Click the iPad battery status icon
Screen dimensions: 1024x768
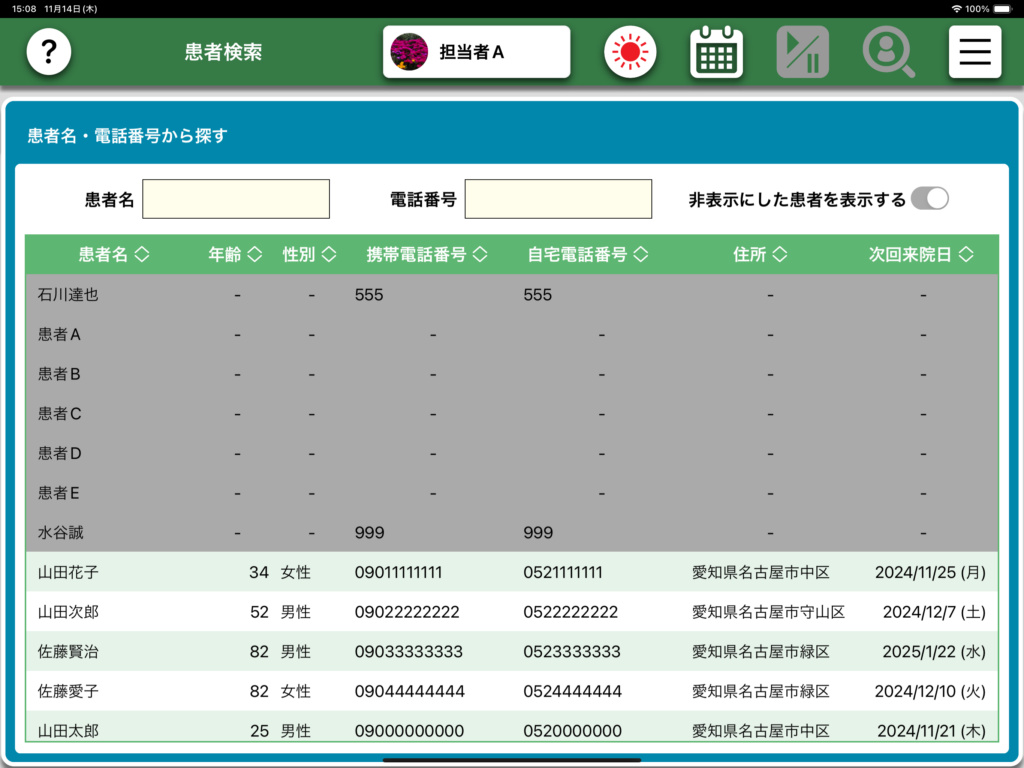(1004, 8)
